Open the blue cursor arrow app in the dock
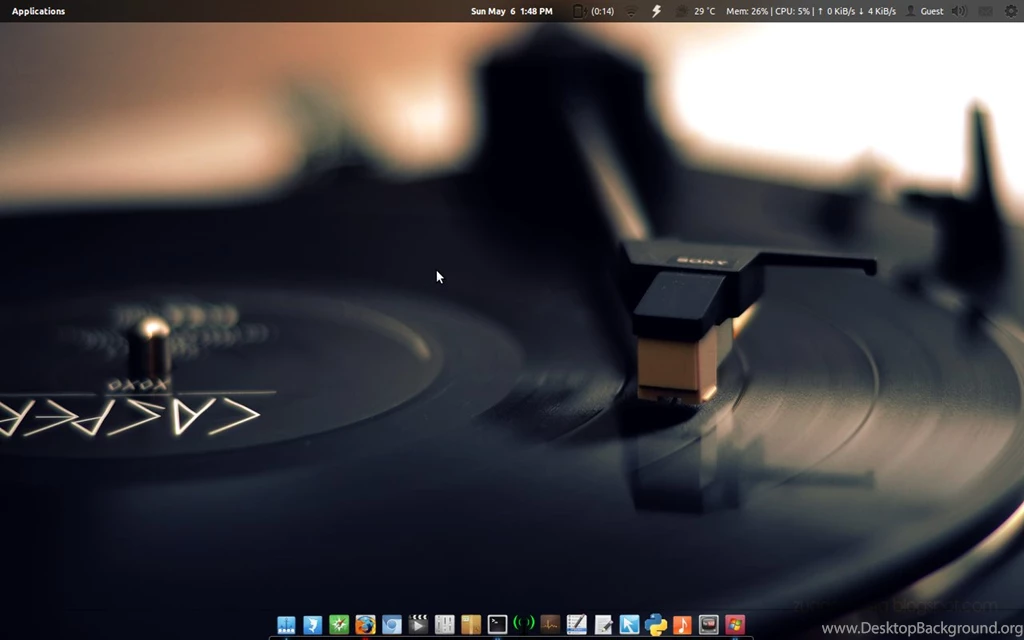 [x=630, y=625]
